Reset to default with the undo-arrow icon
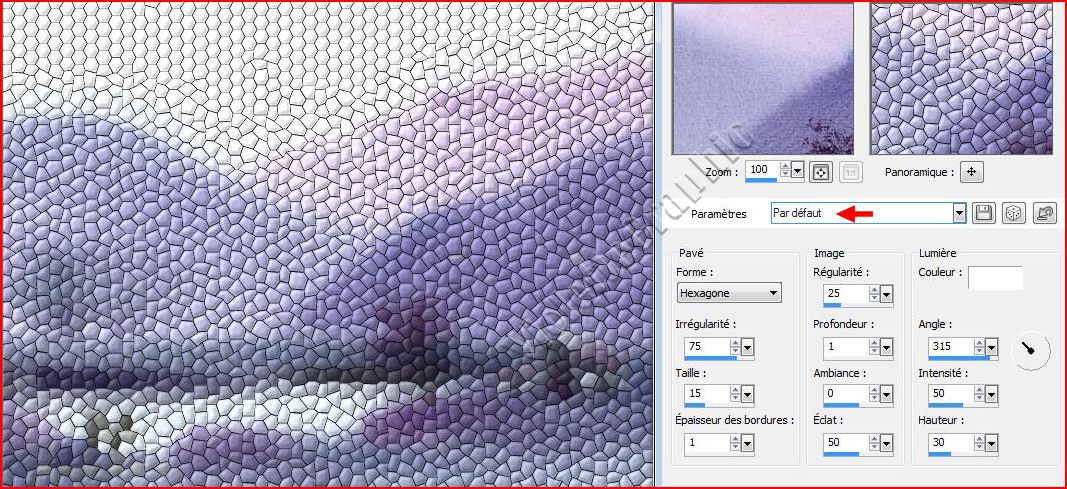 (x=1044, y=213)
